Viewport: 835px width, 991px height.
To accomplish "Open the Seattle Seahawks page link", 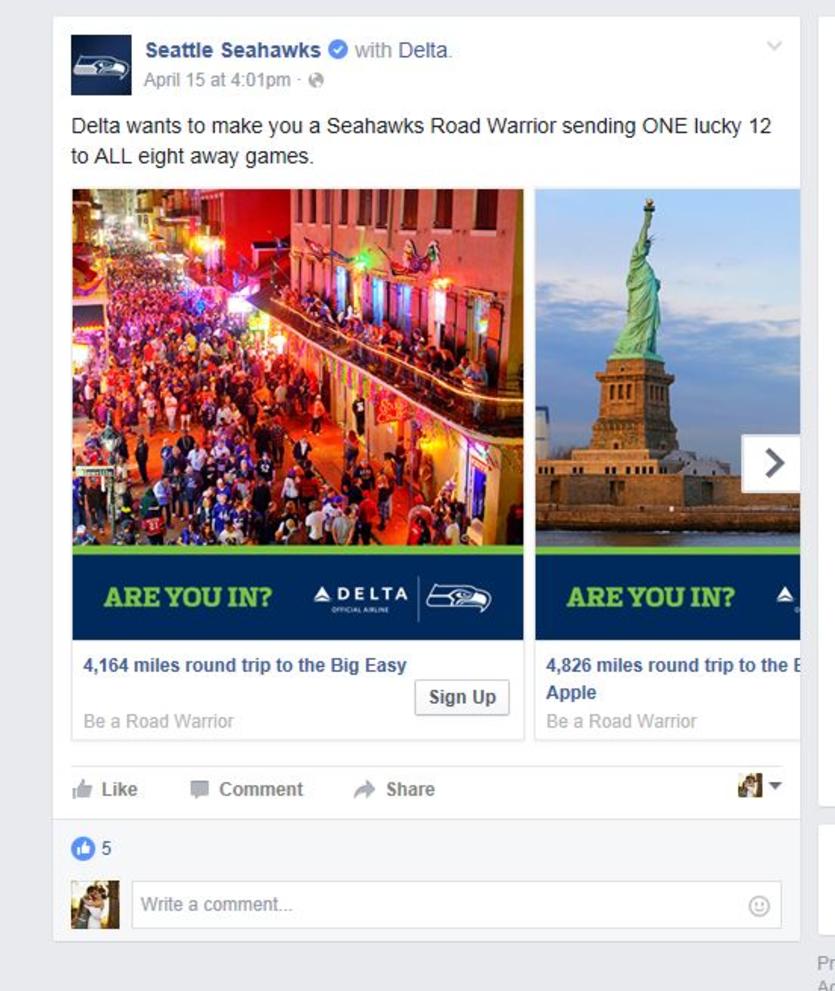I will point(233,50).
